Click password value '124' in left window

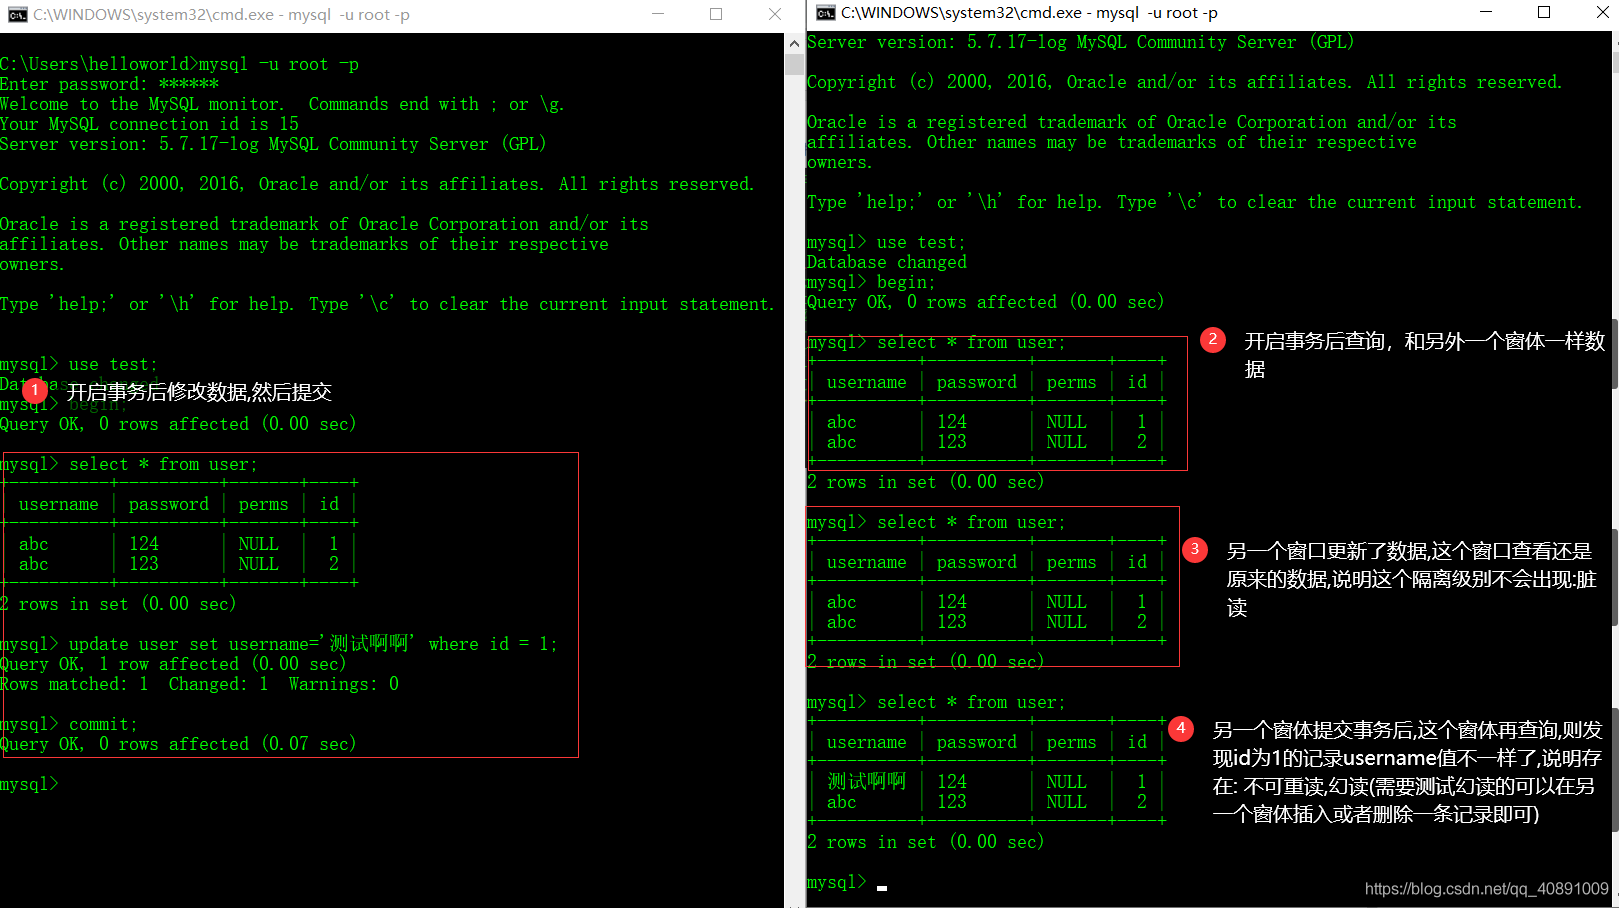point(144,544)
